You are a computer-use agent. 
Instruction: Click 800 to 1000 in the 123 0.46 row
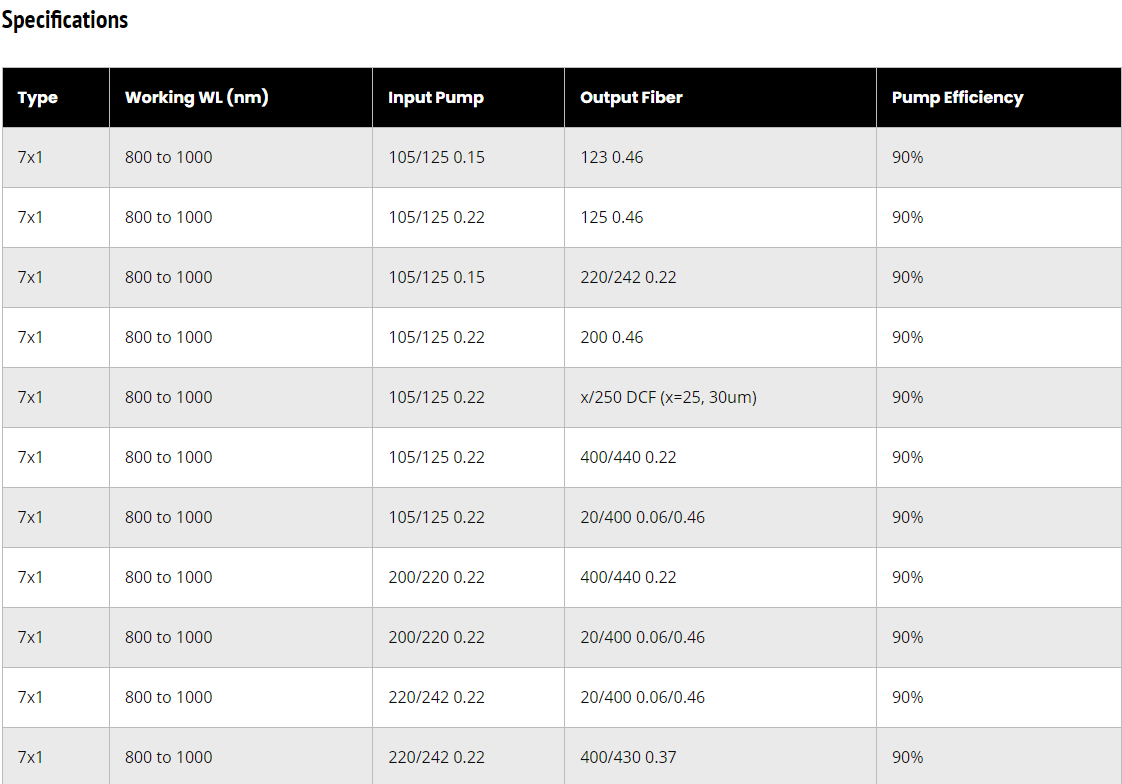[168, 157]
